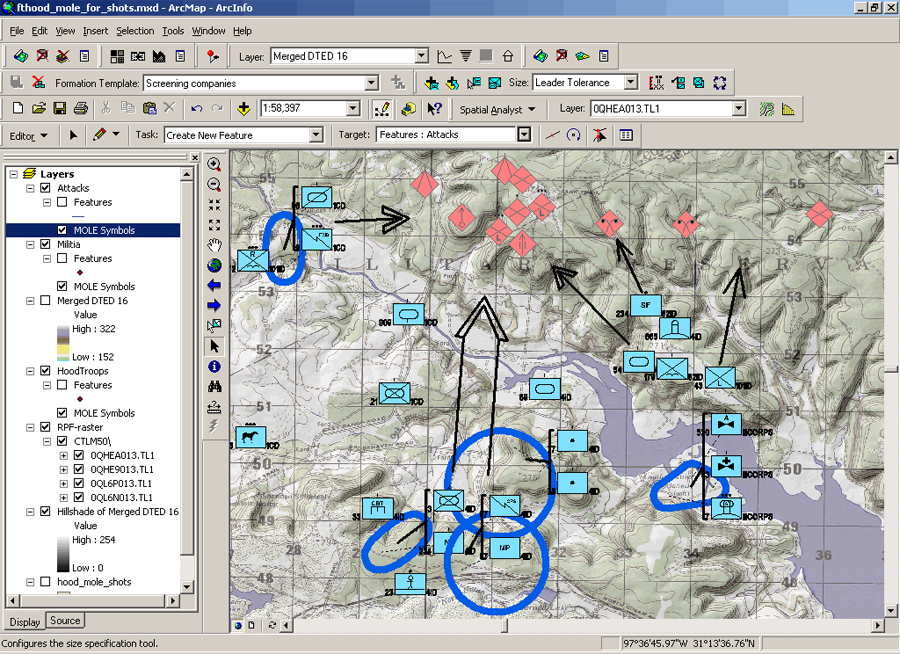Click the Attacks blue line symbol
900x654 pixels.
click(x=79, y=216)
